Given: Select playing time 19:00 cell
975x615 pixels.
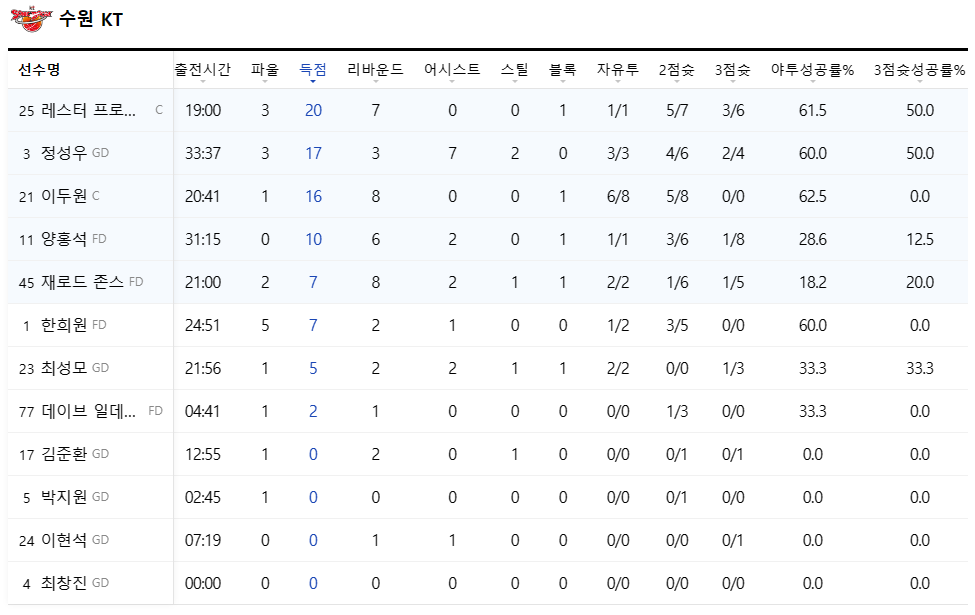Looking at the screenshot, I should coord(203,110).
